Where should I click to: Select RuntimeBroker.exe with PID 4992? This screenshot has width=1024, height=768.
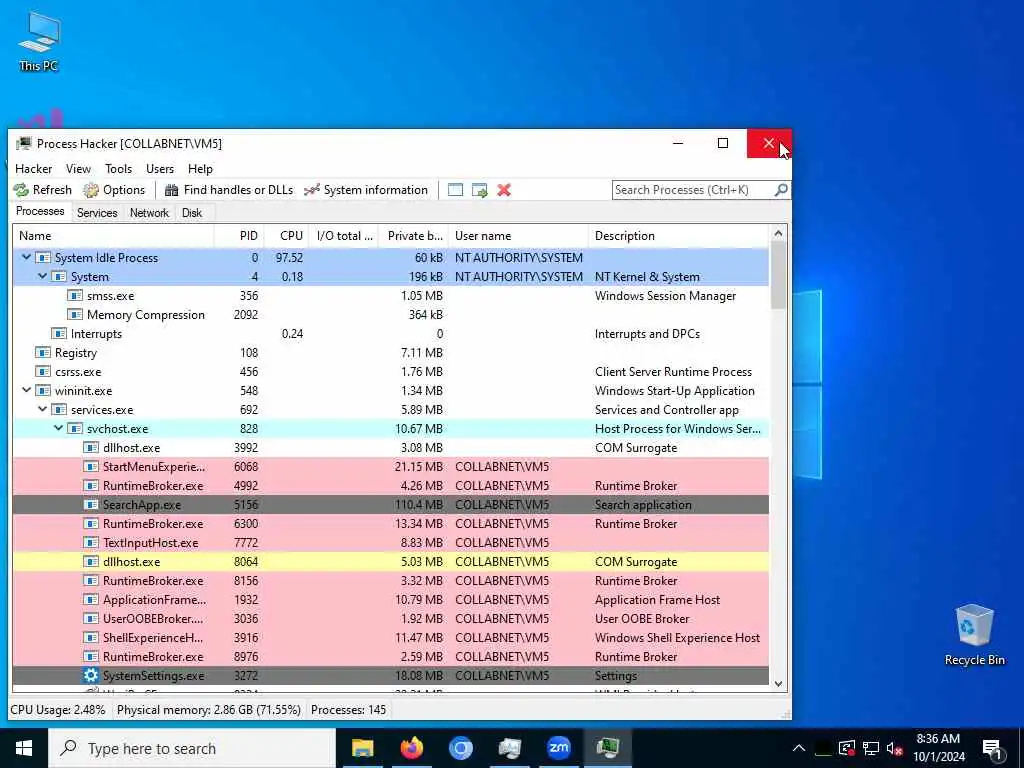coord(391,486)
